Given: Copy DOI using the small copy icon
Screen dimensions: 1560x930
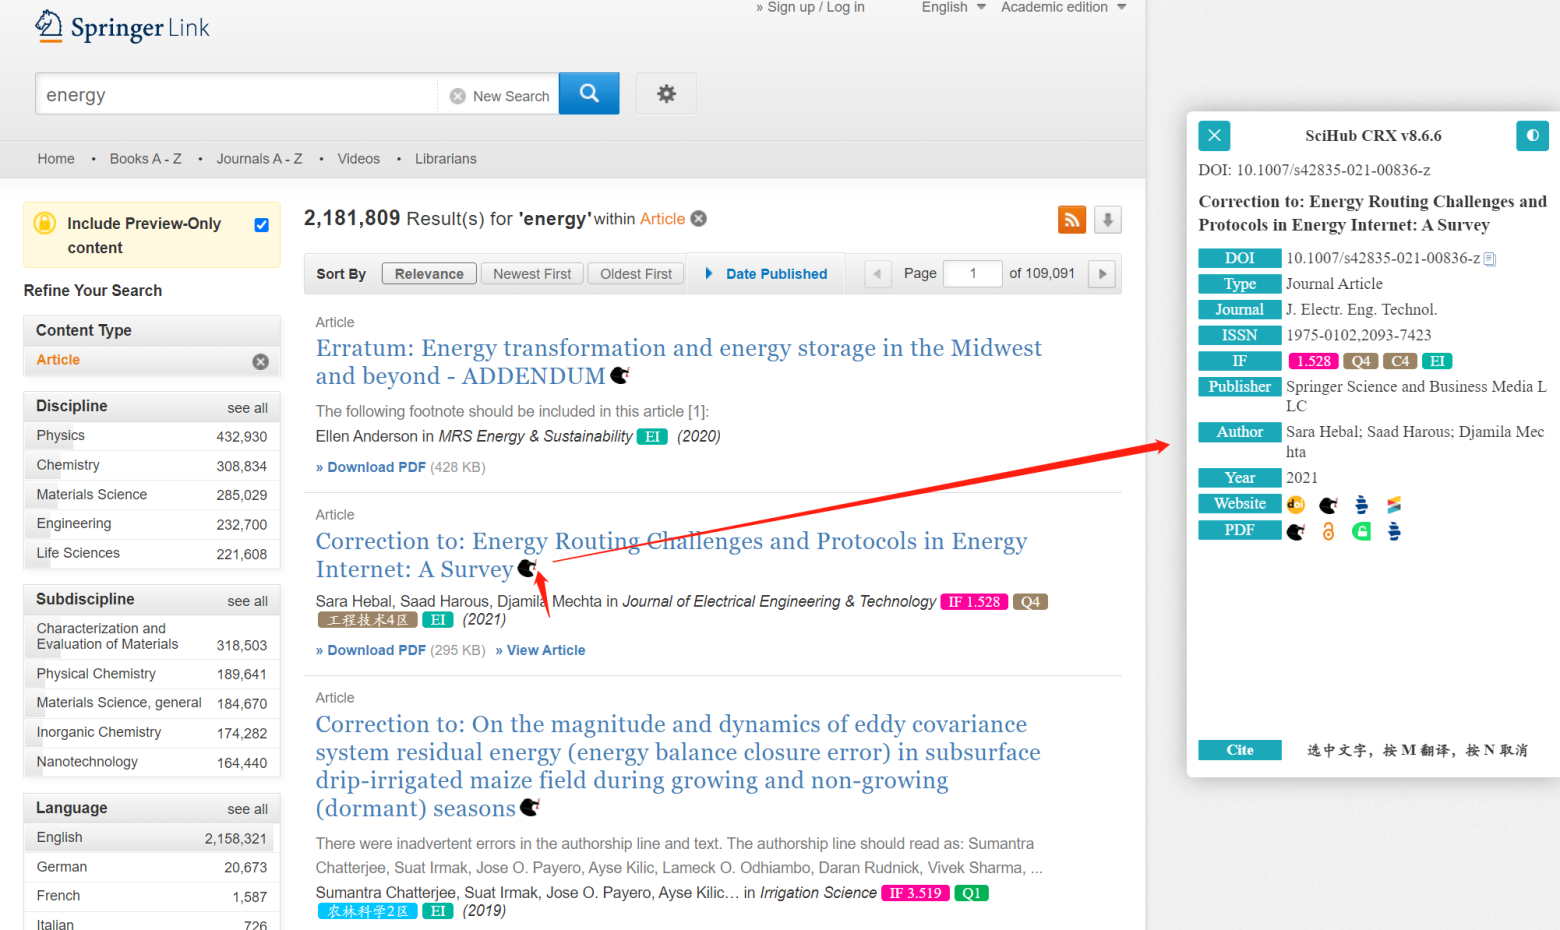Looking at the screenshot, I should (1490, 259).
